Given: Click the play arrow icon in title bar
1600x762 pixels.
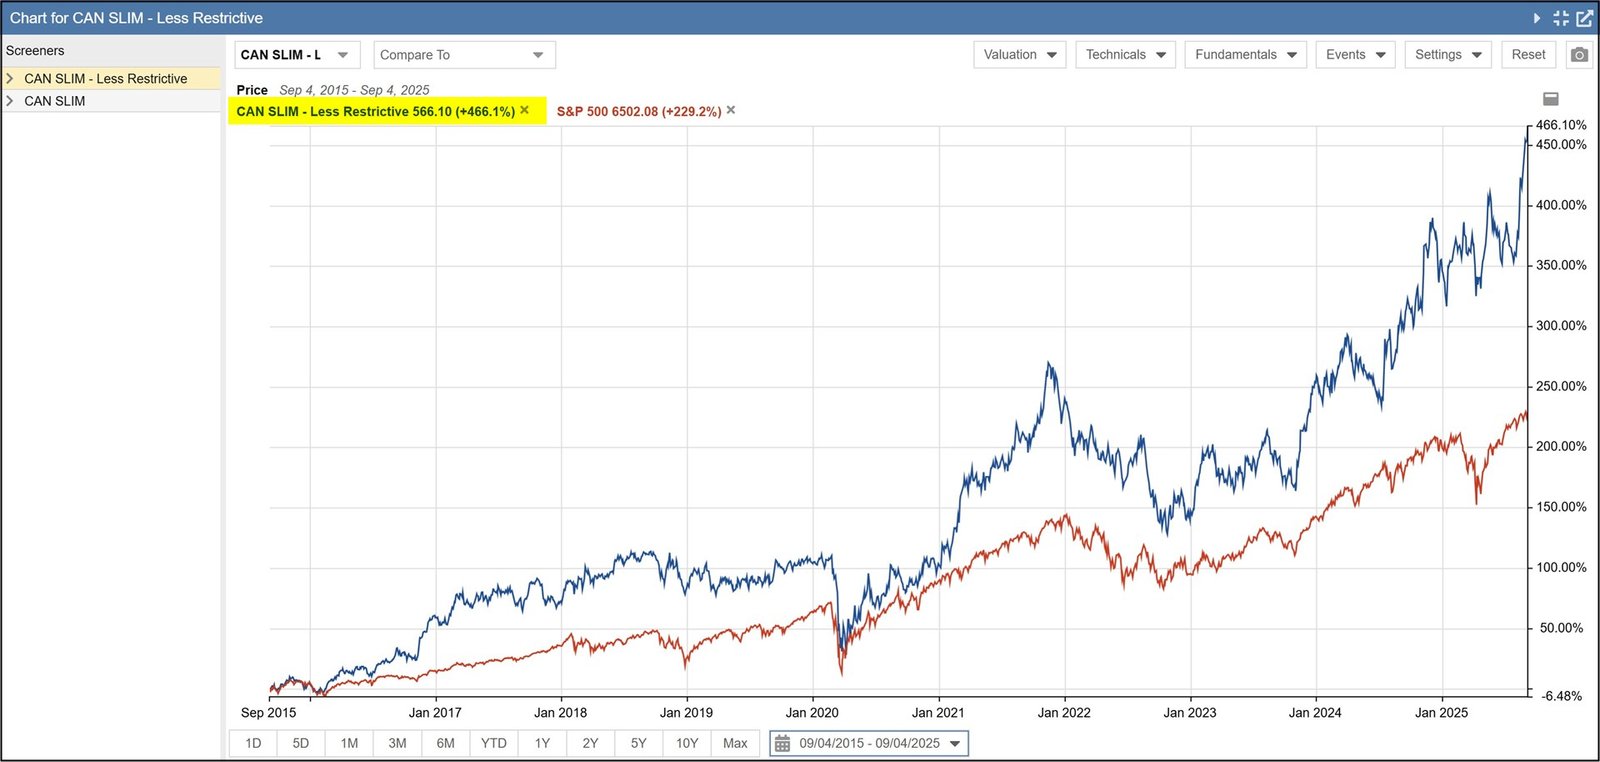Looking at the screenshot, I should (x=1537, y=18).
